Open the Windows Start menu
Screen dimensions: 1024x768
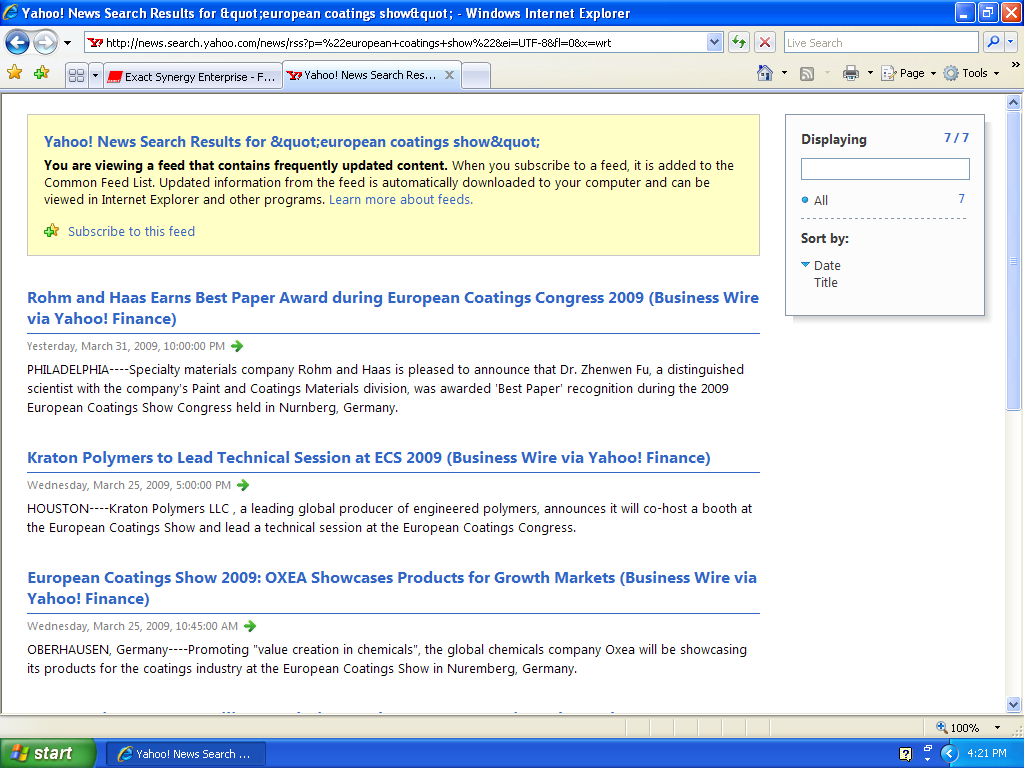[x=48, y=754]
